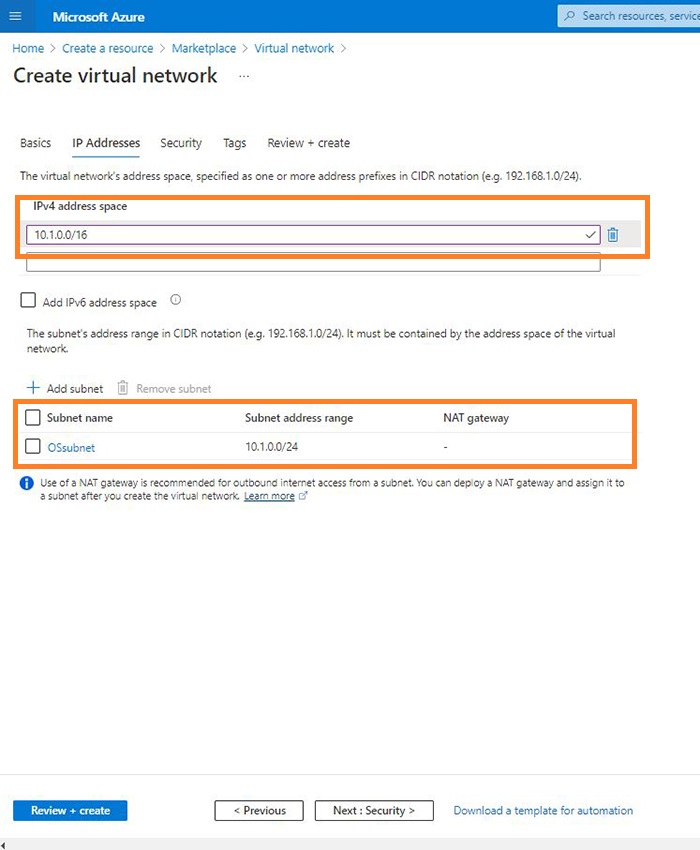This screenshot has height=850, width=700.
Task: Open the Security tab
Action: point(181,143)
